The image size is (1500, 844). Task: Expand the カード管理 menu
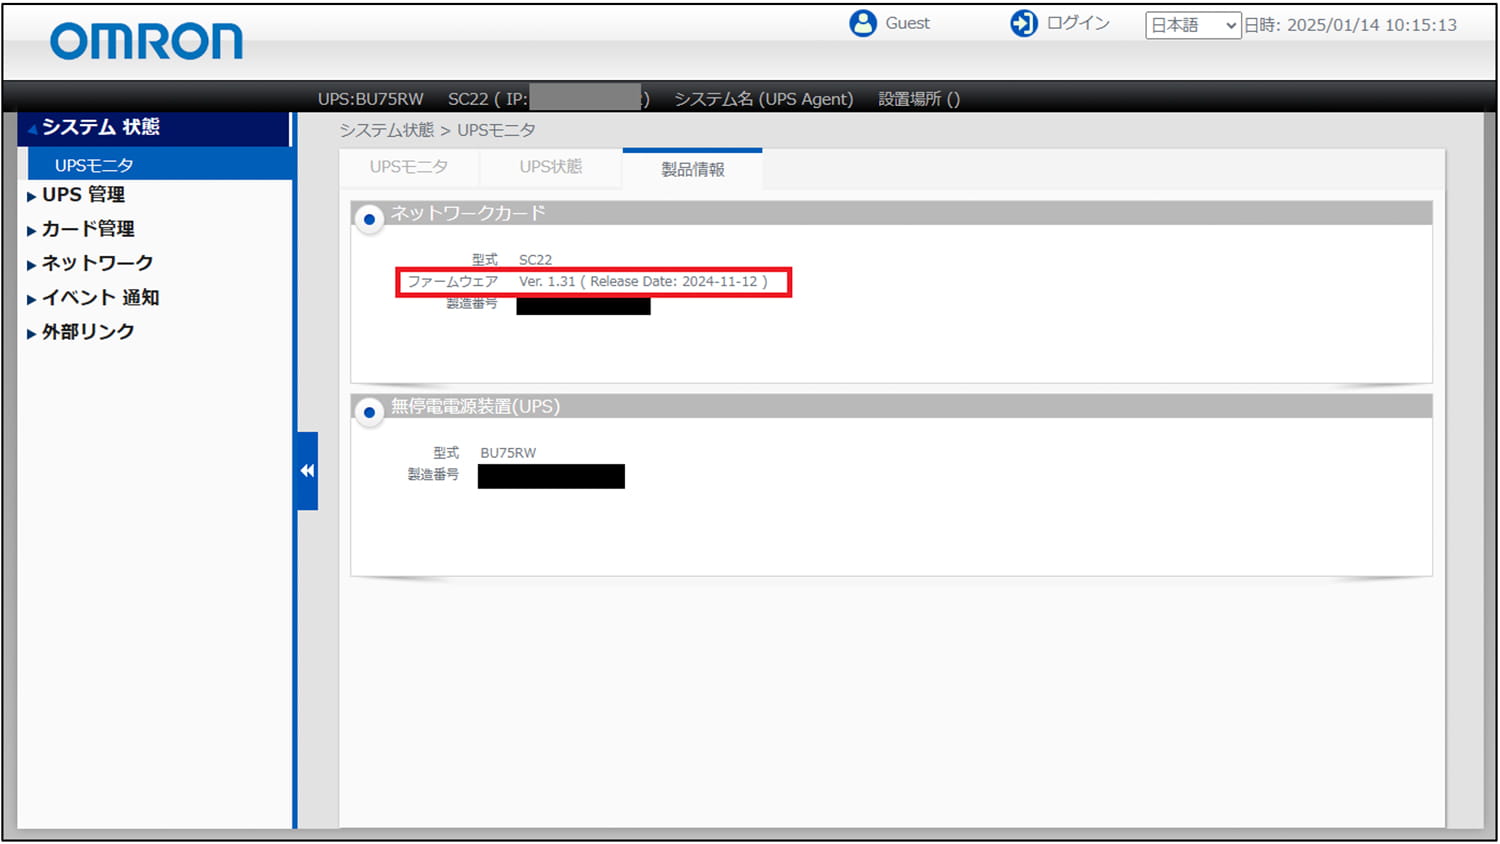[88, 229]
